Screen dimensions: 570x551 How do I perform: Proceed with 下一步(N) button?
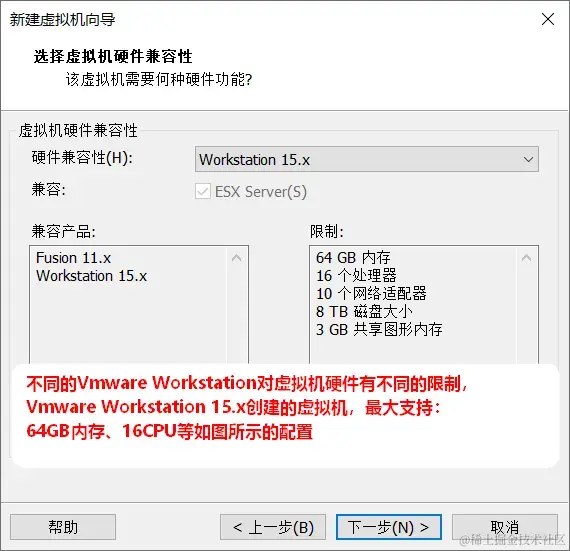tap(389, 527)
